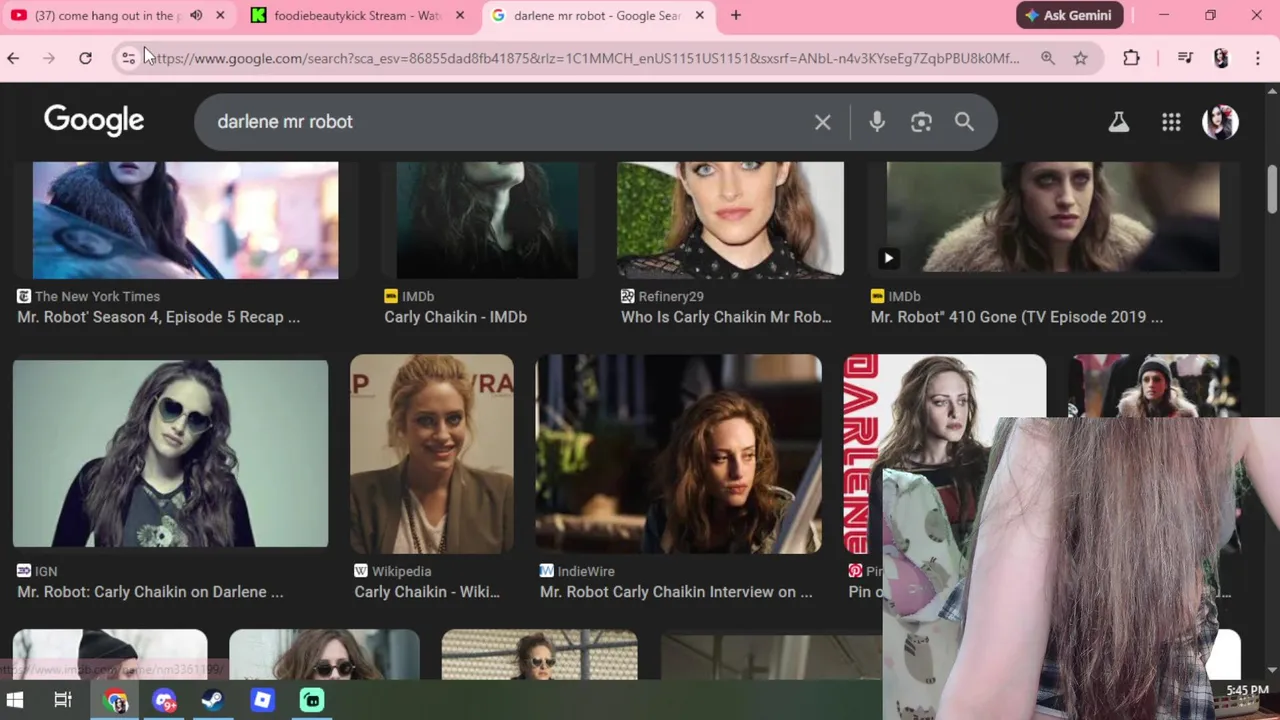Close the YouTube tab
This screenshot has height=720, width=1280.
[220, 15]
